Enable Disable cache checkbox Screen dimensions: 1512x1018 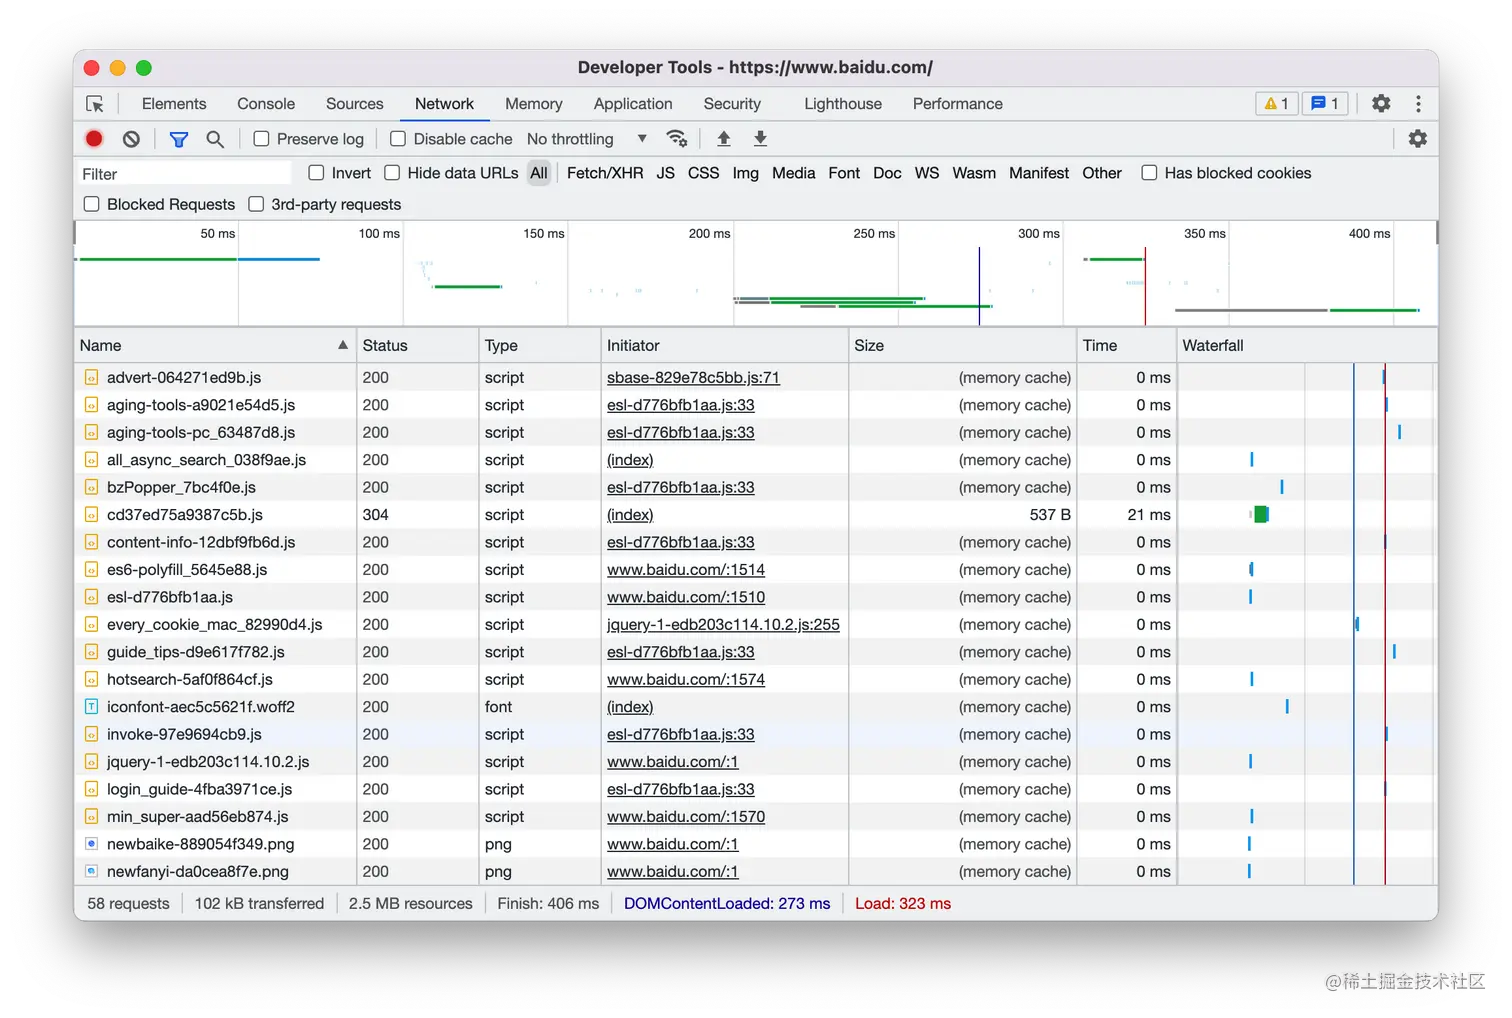398,139
